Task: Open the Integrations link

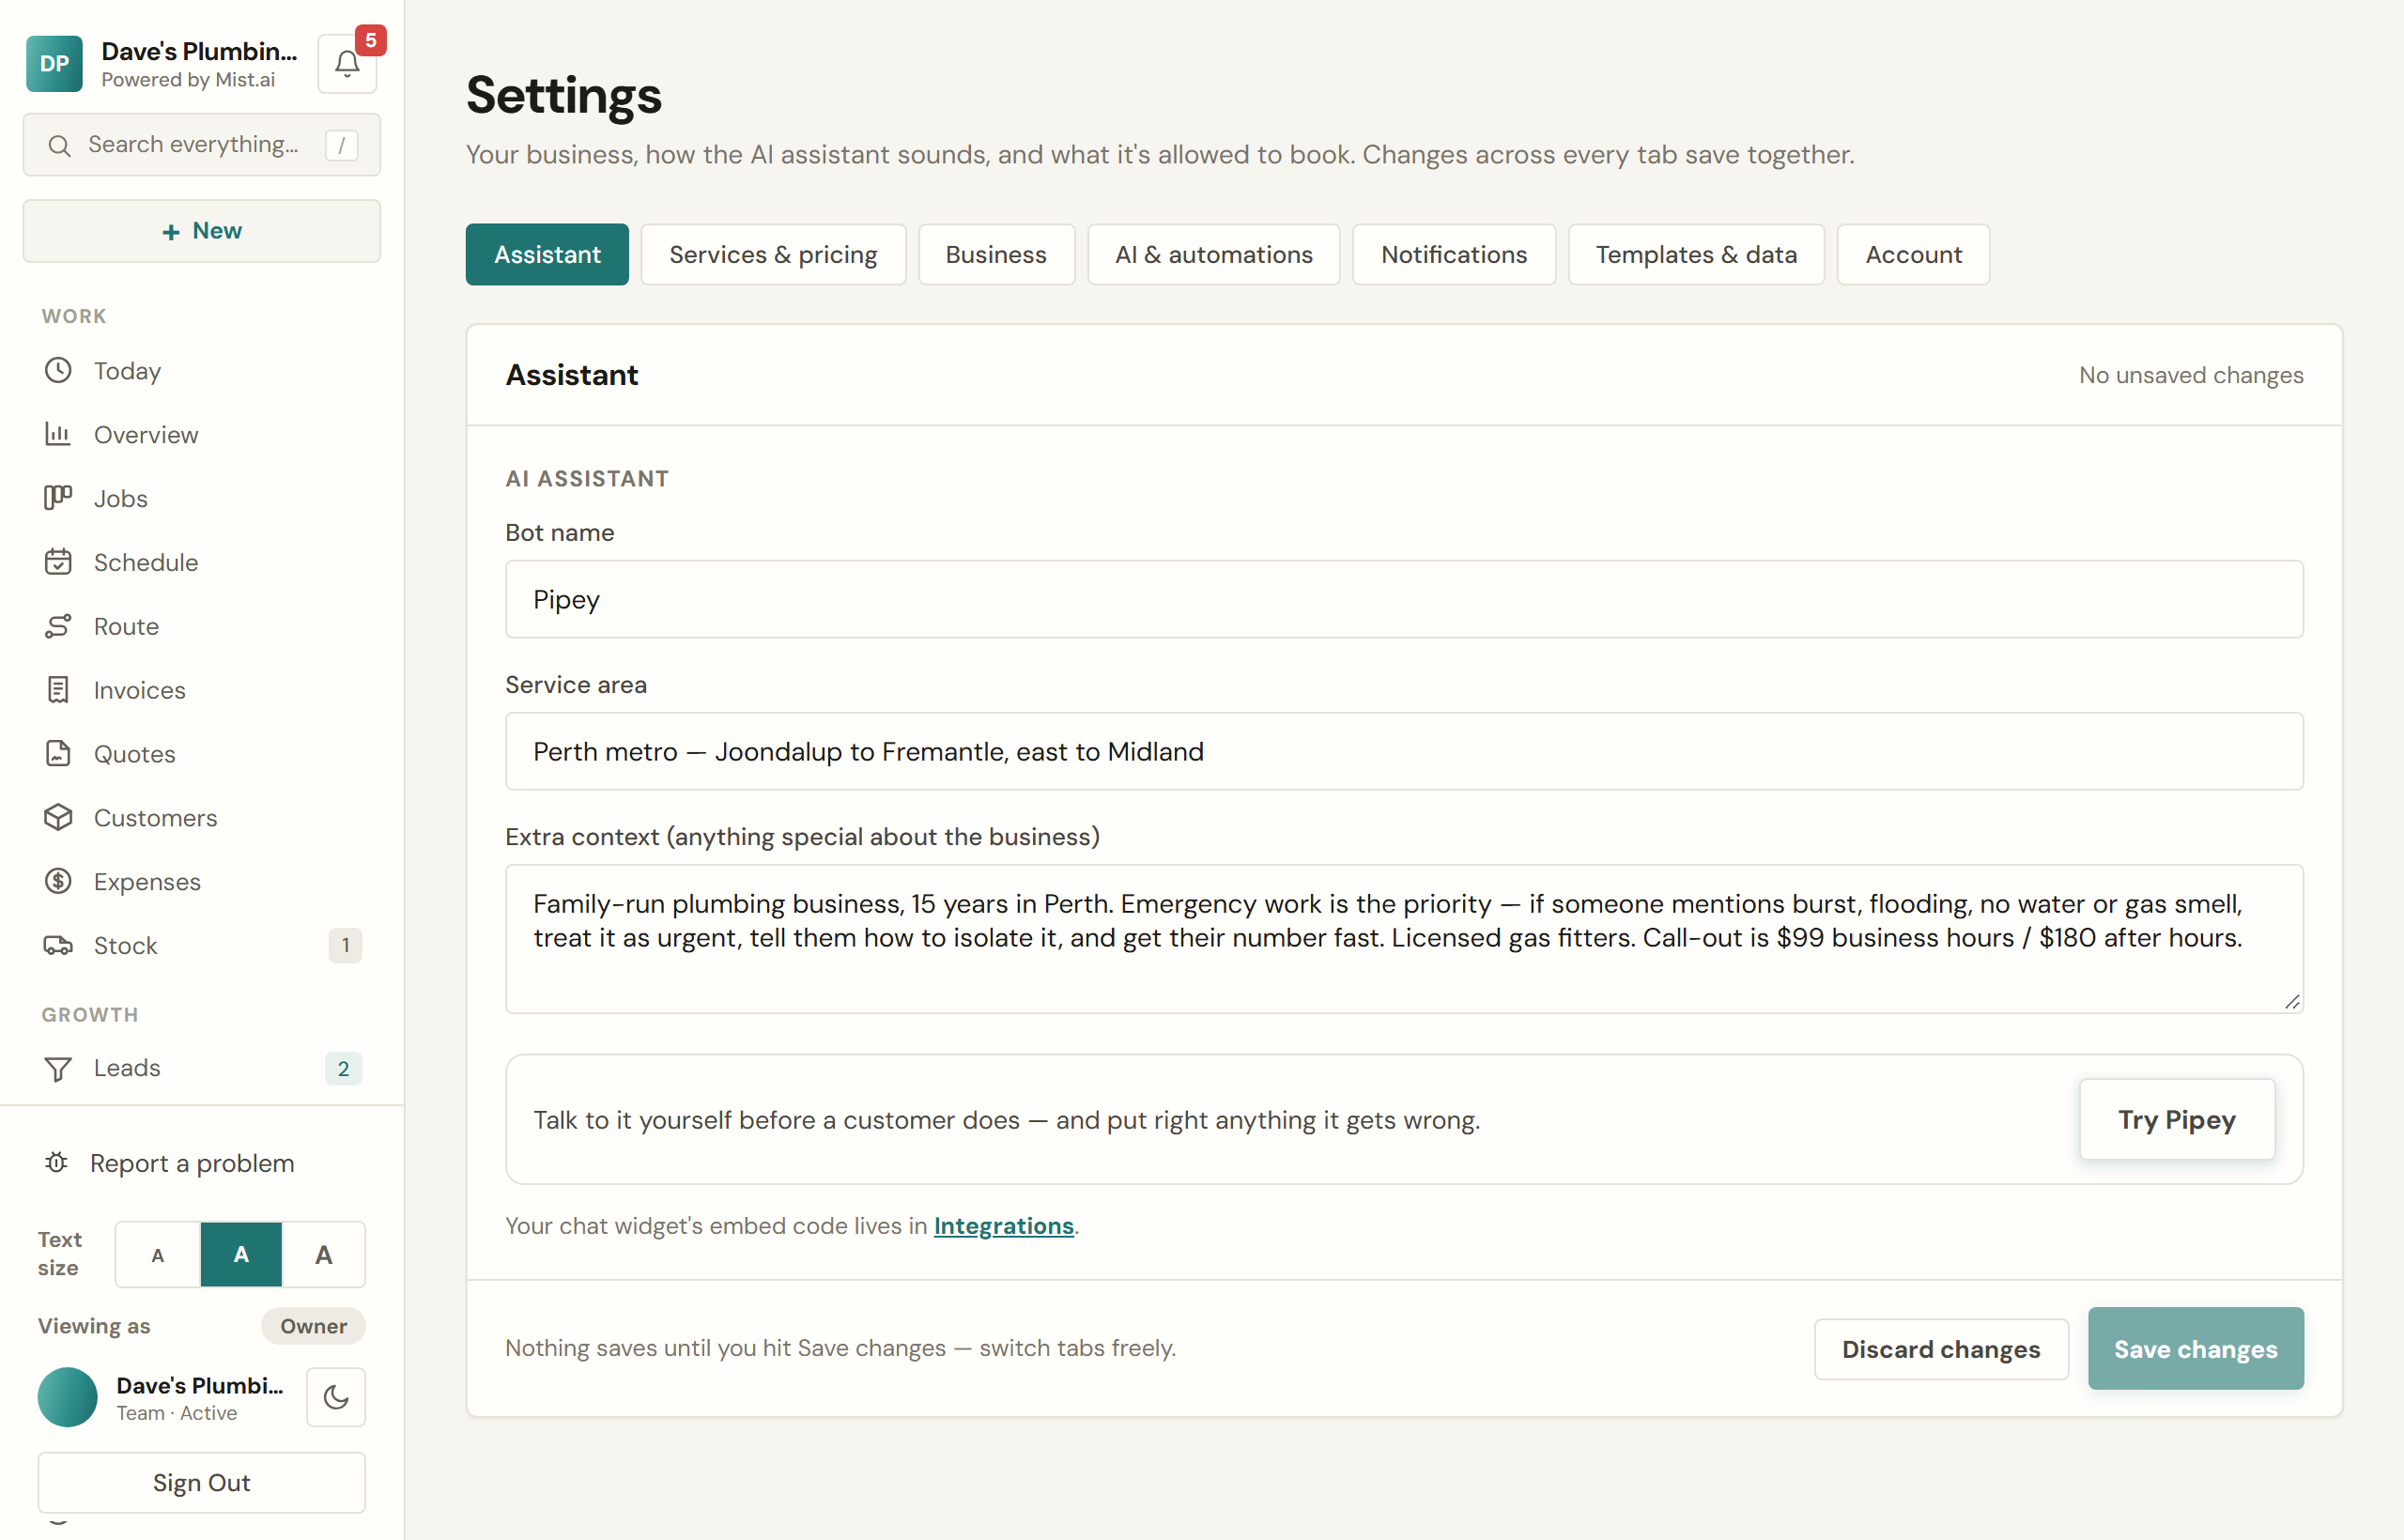Action: tap(1003, 1226)
